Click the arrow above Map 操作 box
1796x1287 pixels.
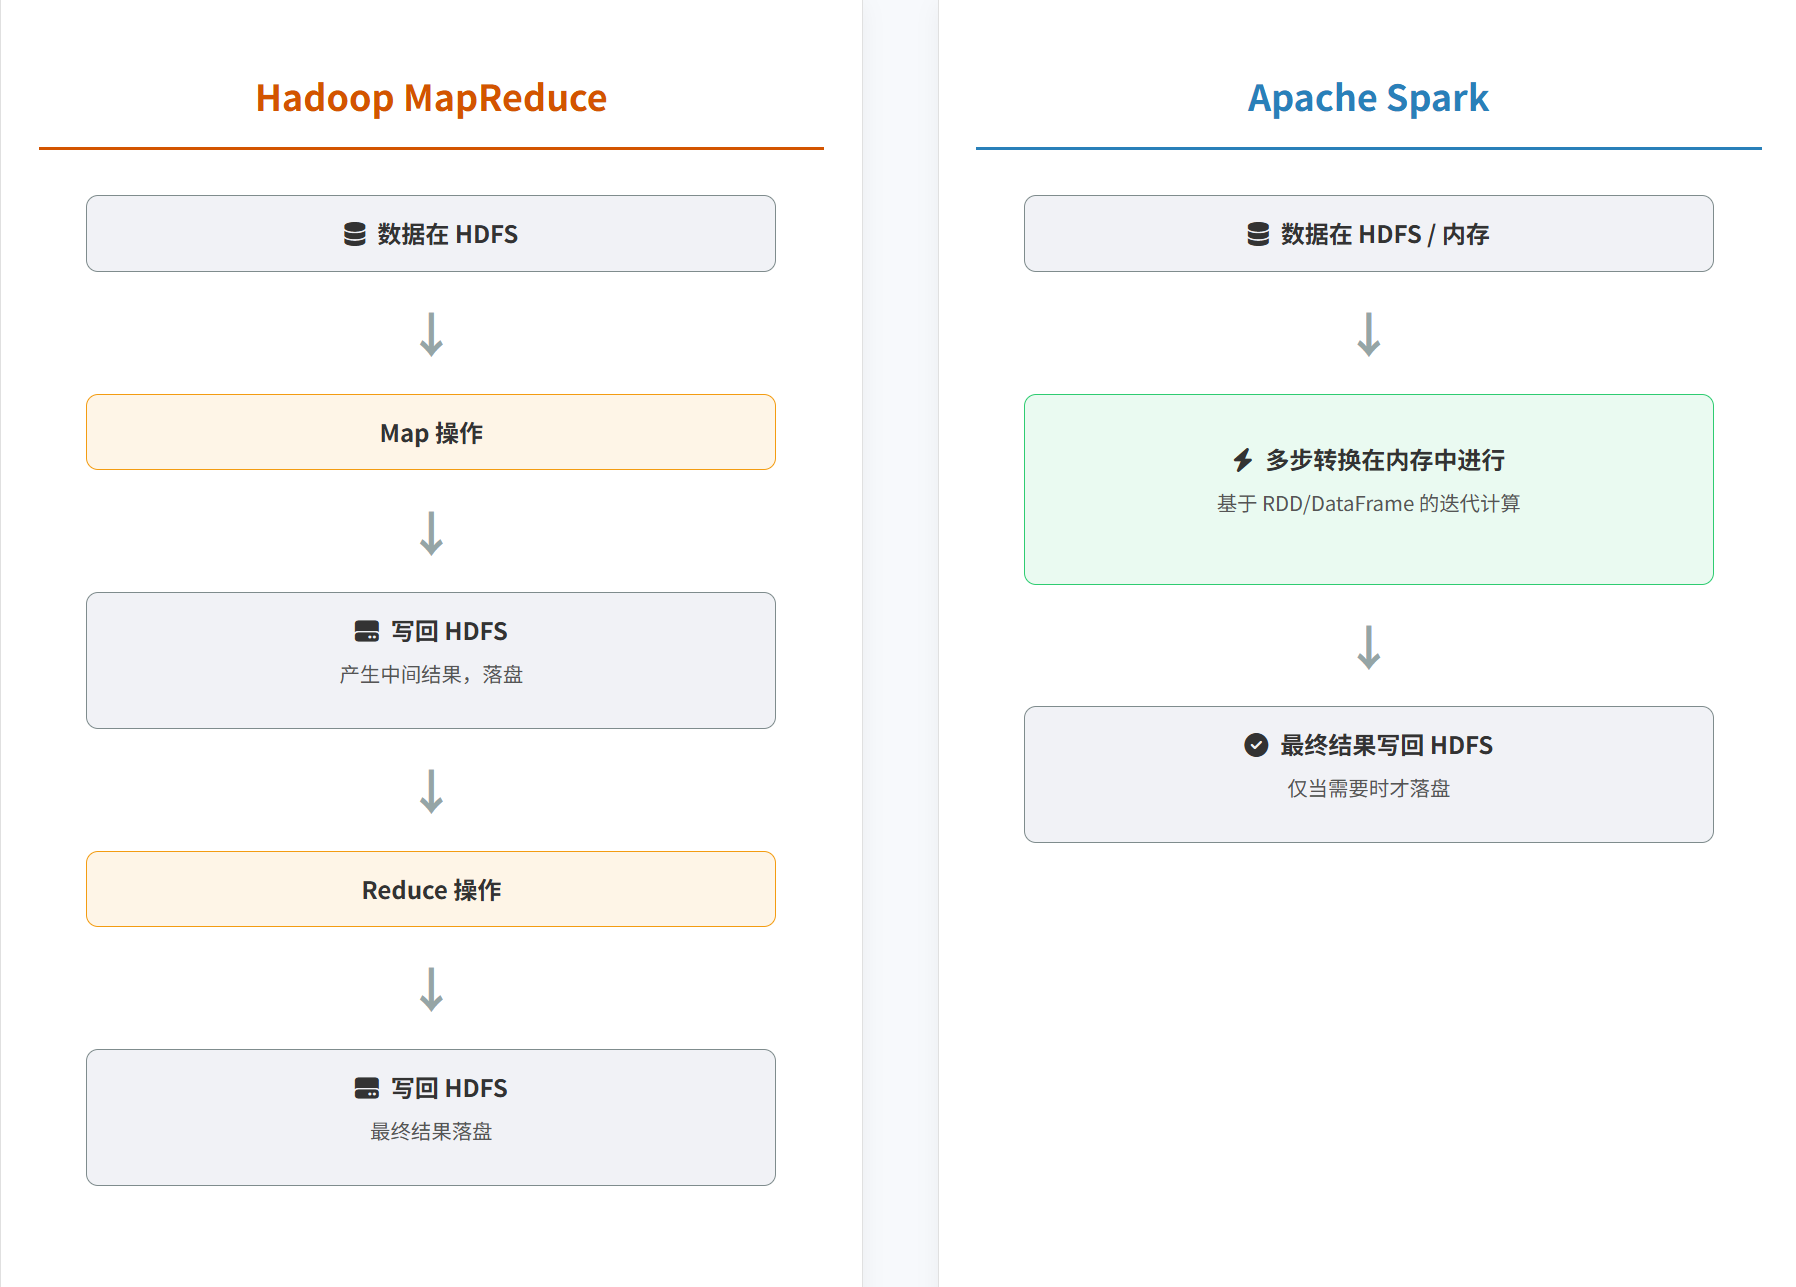coord(431,334)
